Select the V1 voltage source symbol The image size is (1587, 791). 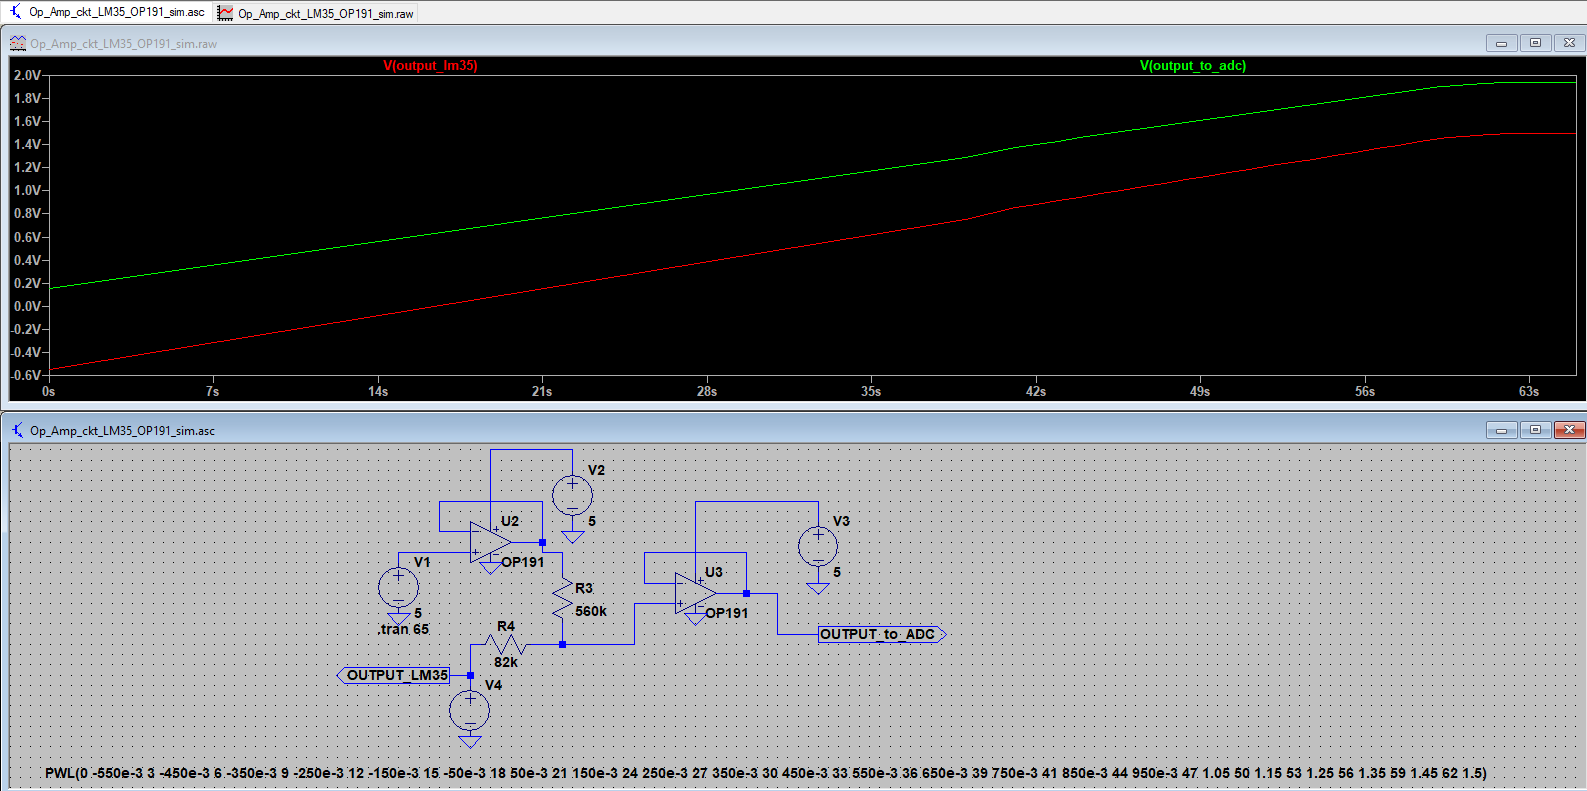[x=398, y=587]
